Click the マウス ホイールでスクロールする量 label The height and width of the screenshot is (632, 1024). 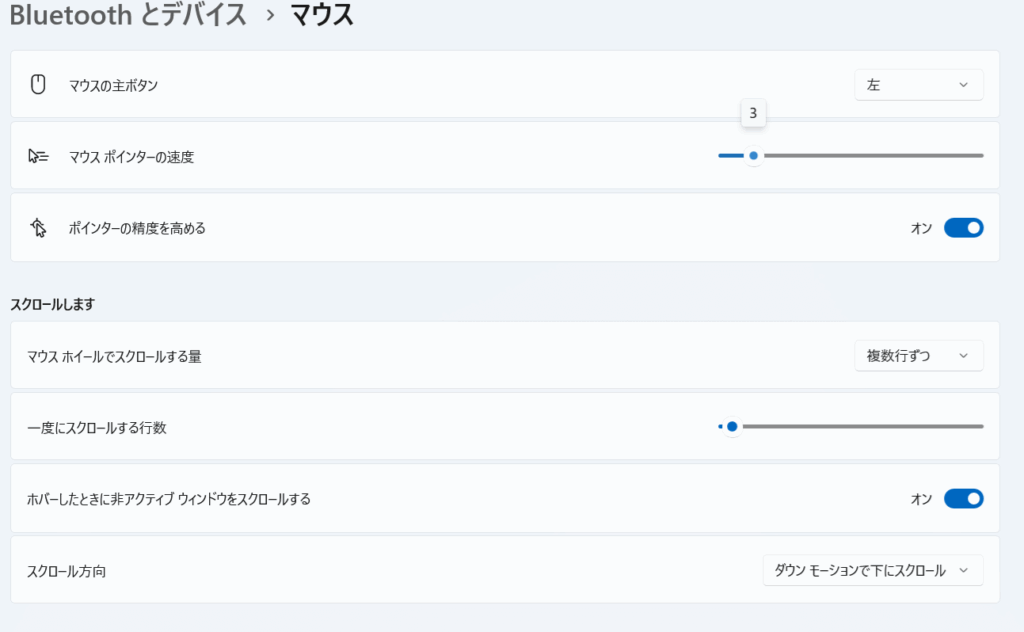(114, 356)
